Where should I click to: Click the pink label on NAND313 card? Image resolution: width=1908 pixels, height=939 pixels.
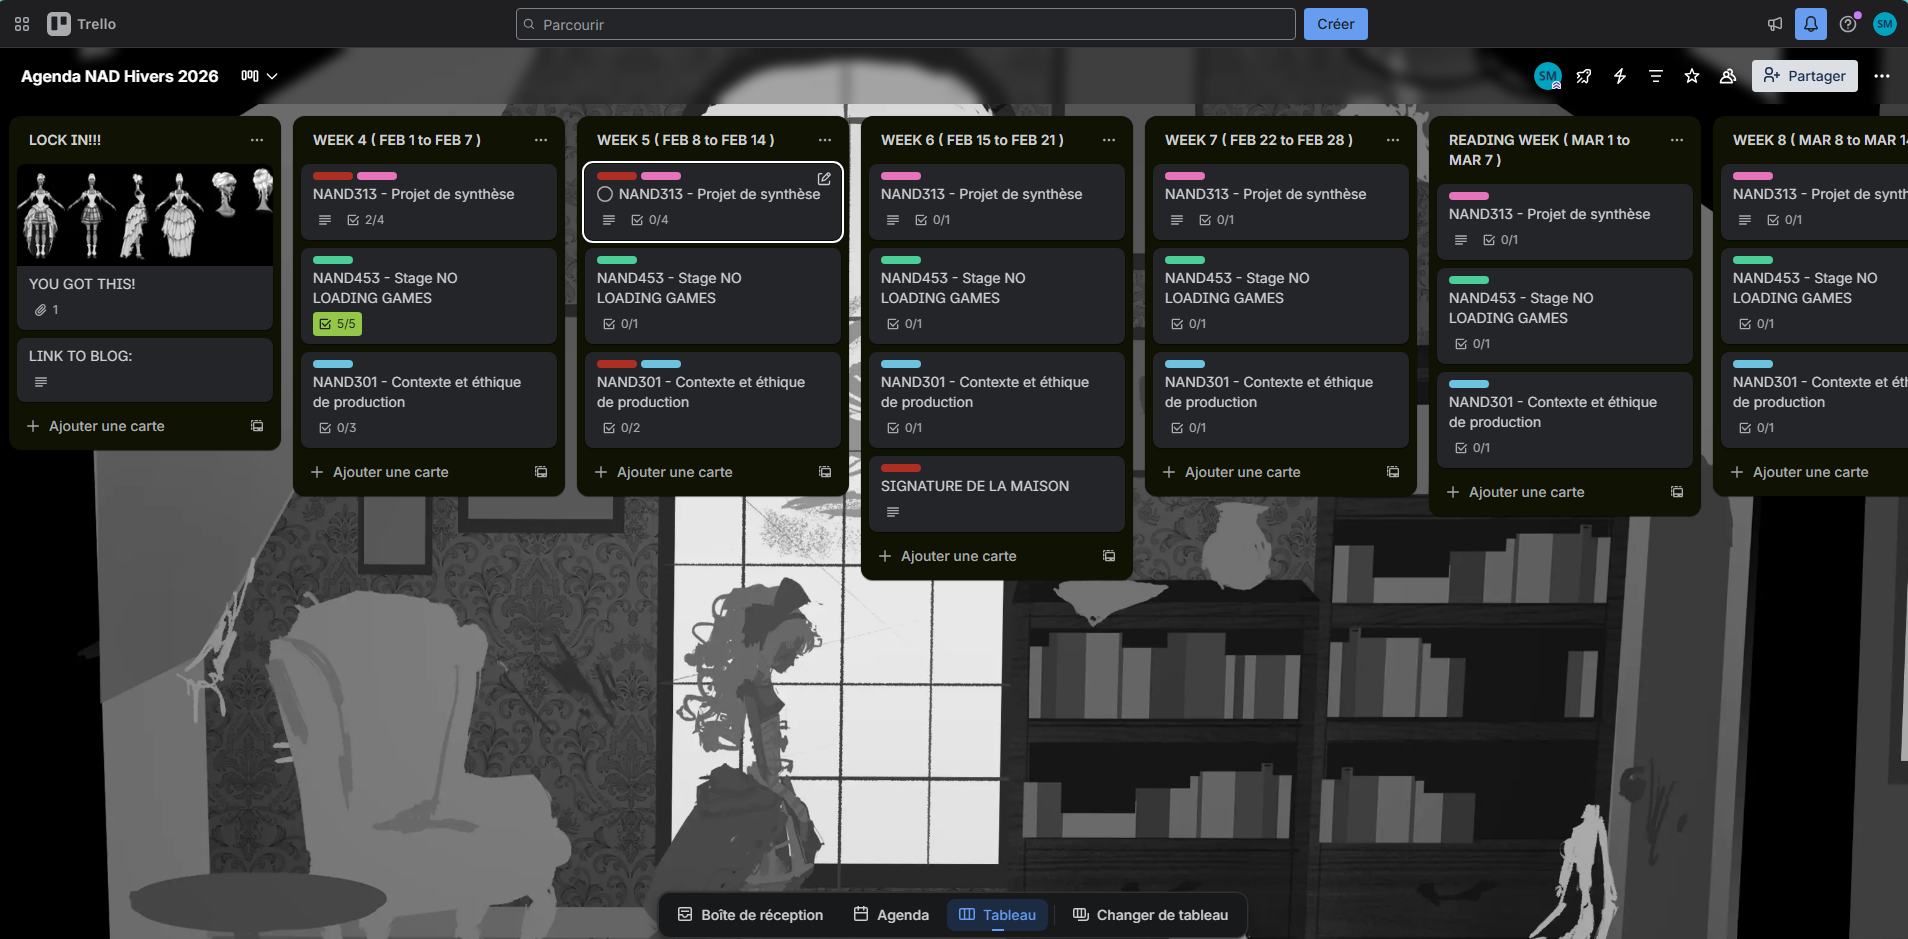pos(661,176)
